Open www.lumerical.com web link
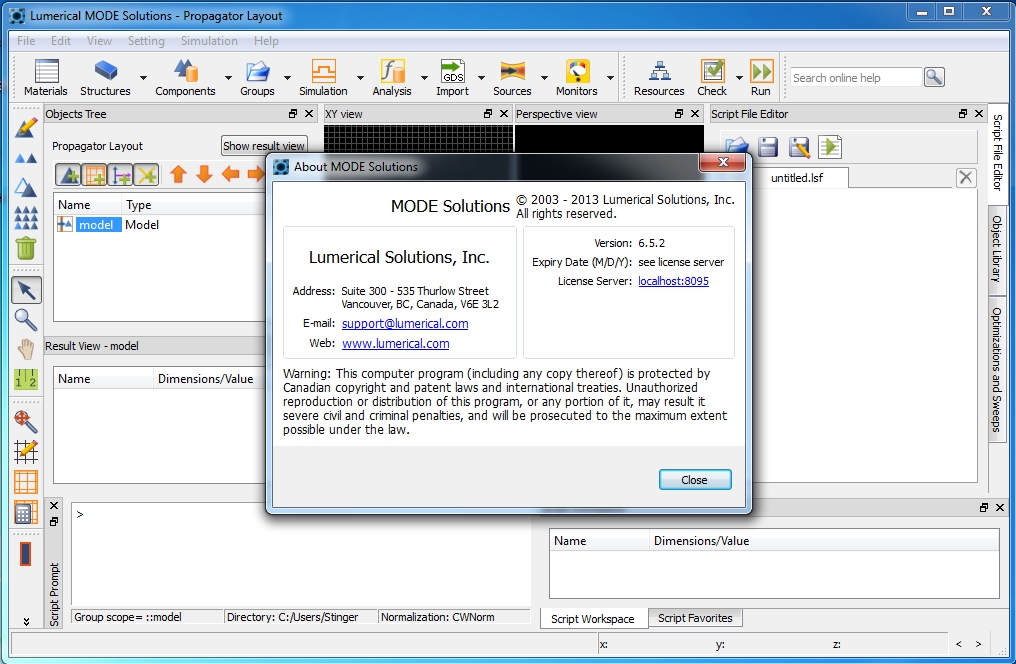This screenshot has width=1016, height=664. pos(395,343)
